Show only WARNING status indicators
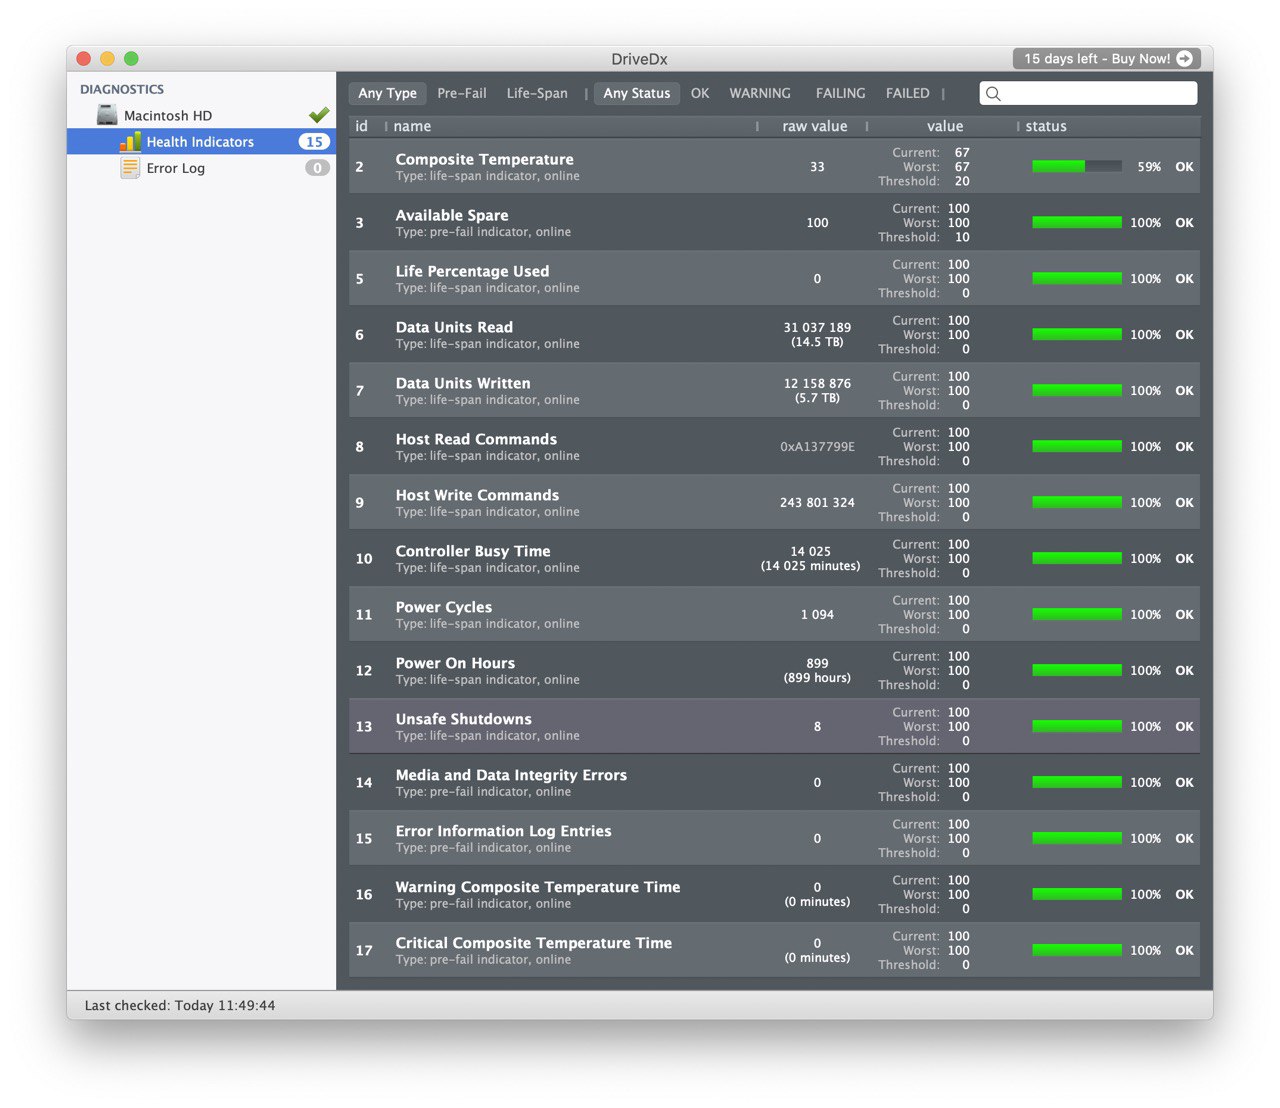The width and height of the screenshot is (1280, 1108). 760,93
